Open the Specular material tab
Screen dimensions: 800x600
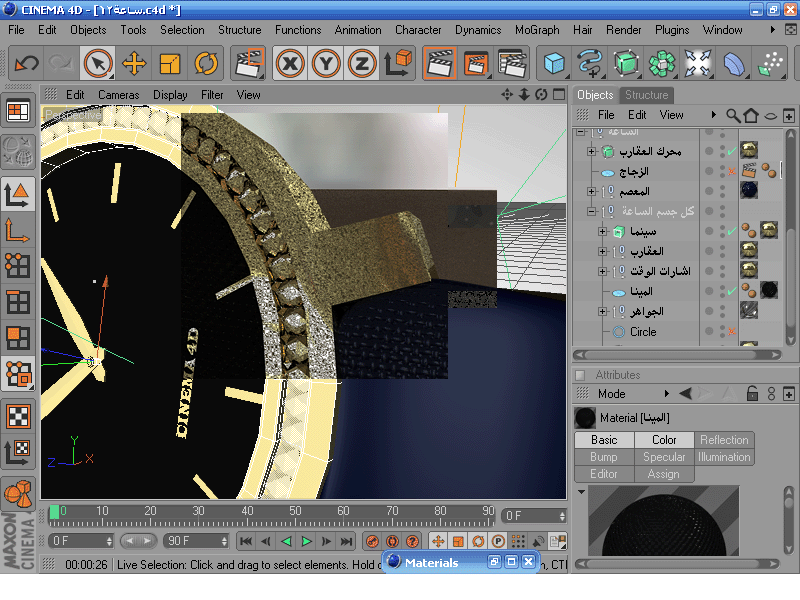664,457
